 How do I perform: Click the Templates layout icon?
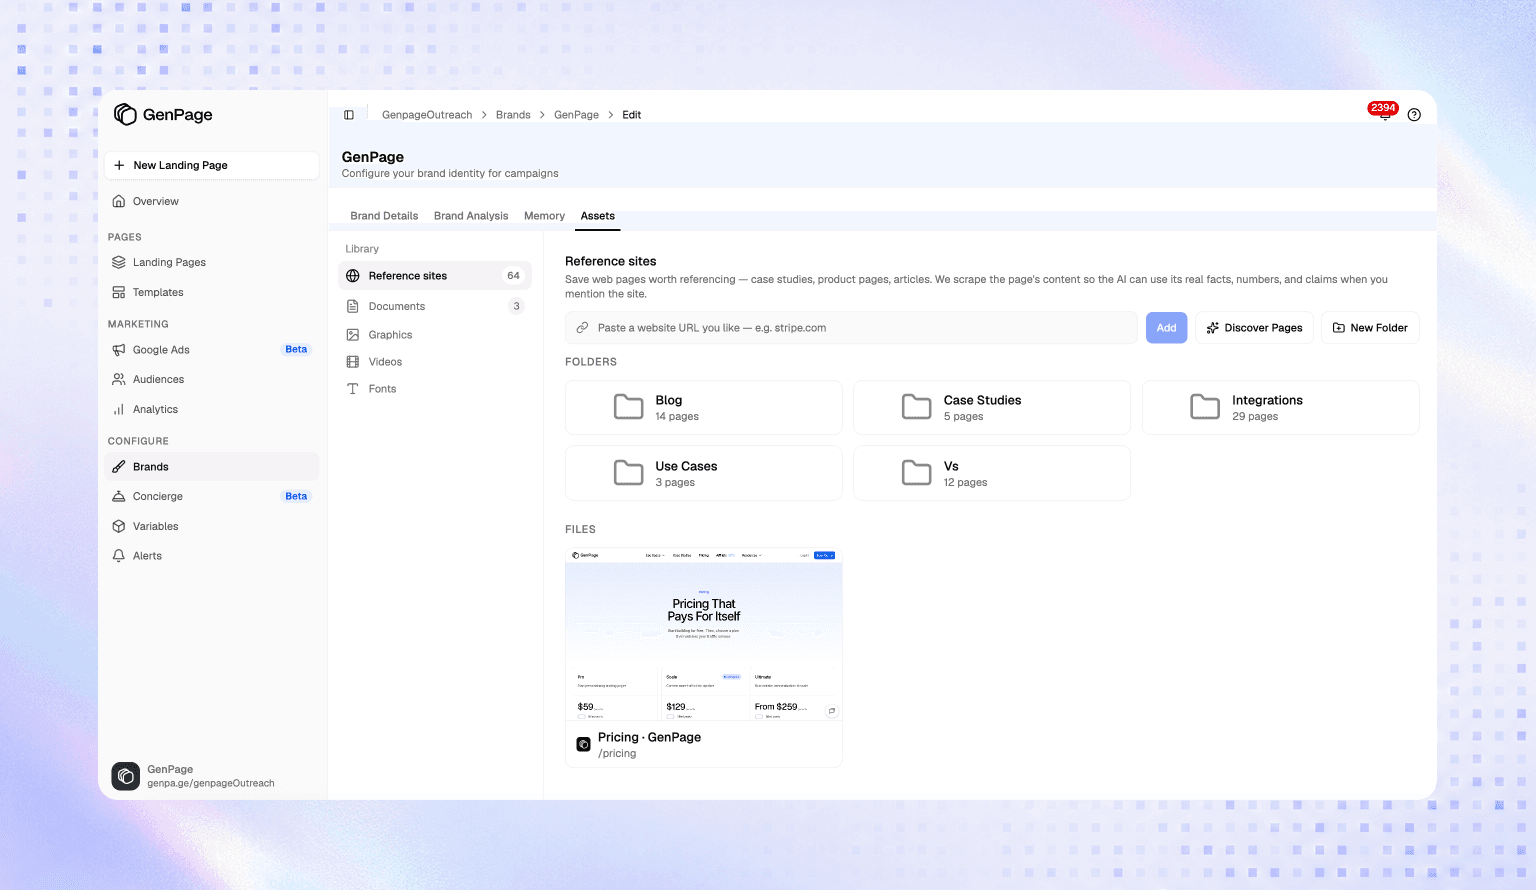click(x=119, y=292)
